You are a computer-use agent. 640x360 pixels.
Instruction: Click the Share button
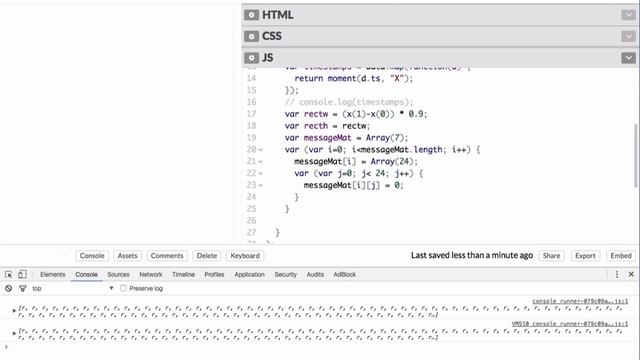coord(551,256)
